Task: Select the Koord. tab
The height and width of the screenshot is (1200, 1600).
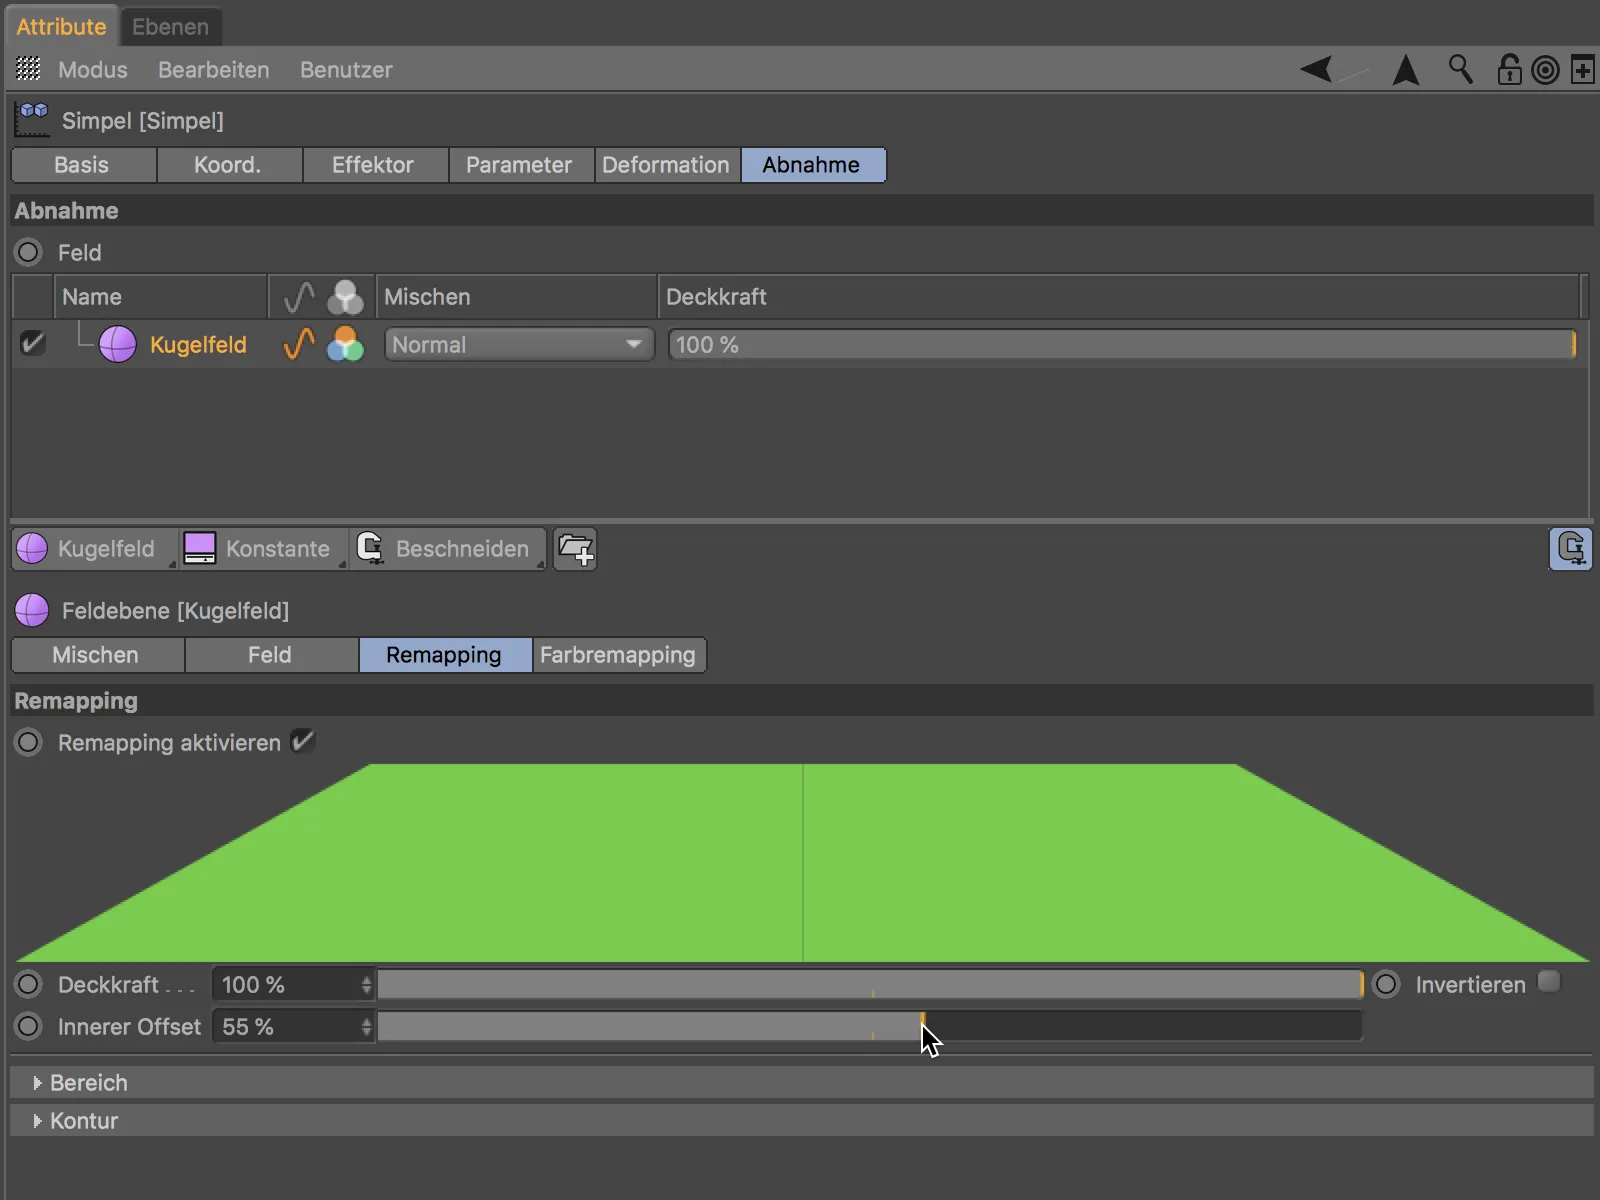Action: click(230, 165)
